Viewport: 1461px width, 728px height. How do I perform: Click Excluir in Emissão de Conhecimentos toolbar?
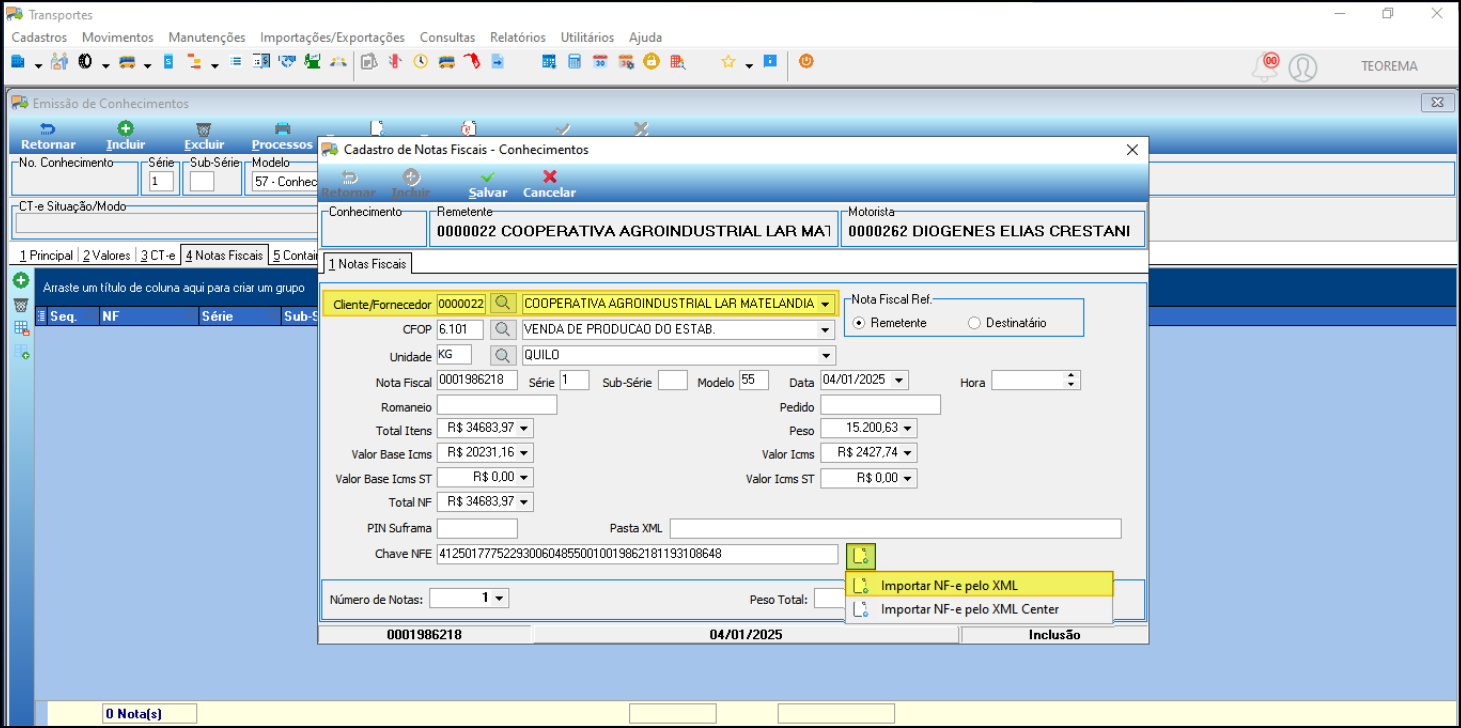pos(204,137)
